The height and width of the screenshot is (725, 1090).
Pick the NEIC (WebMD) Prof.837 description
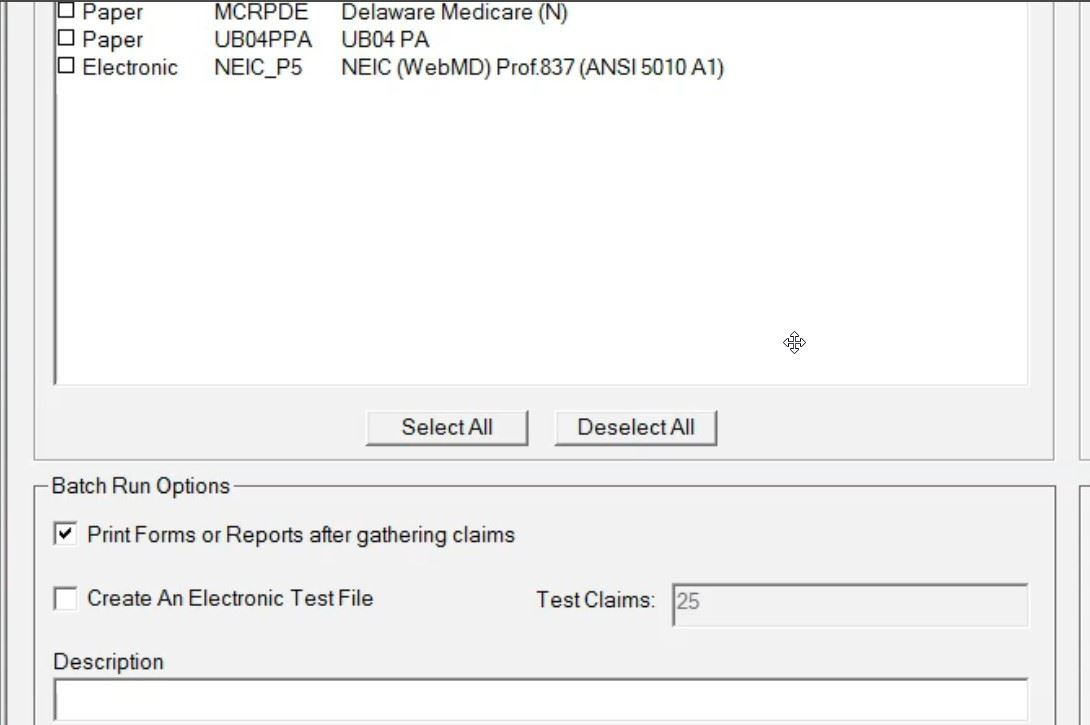pyautogui.click(x=532, y=68)
